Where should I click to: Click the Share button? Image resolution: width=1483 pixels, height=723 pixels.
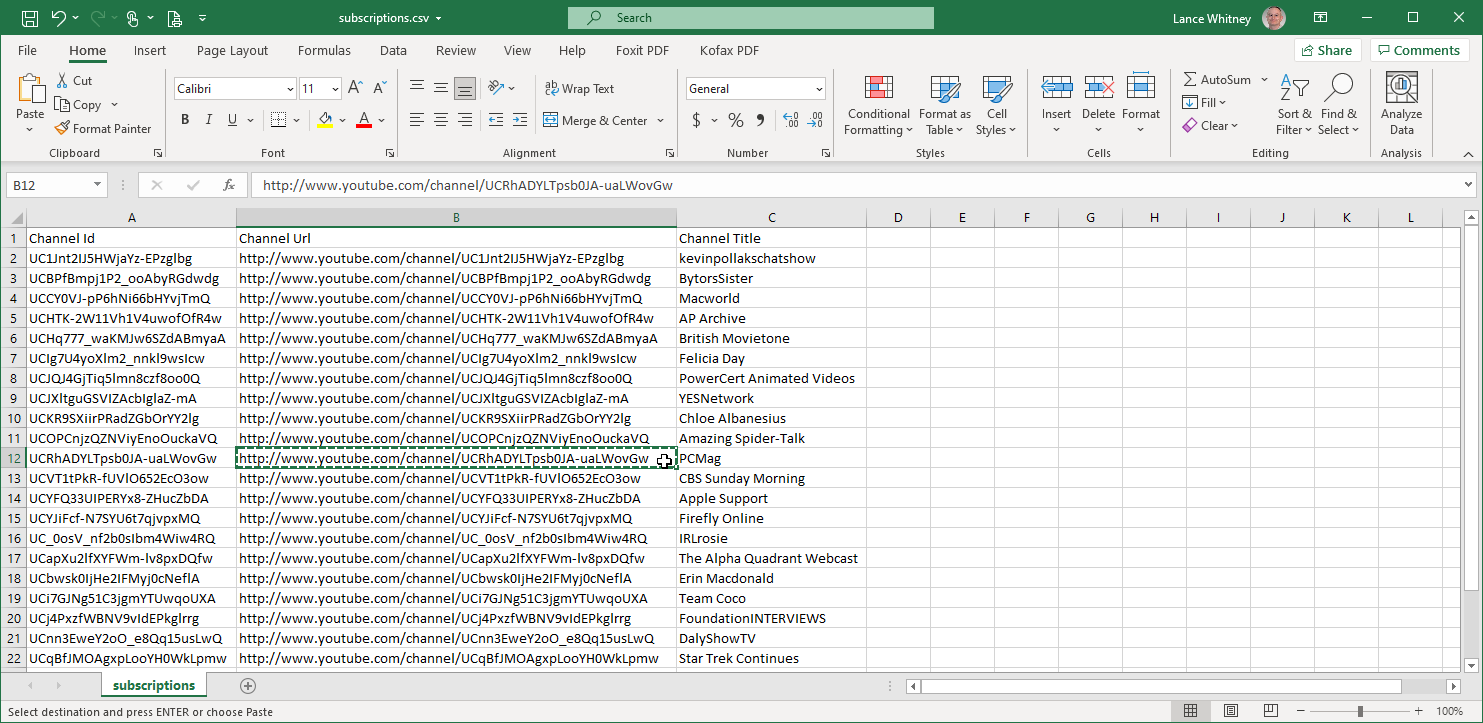point(1327,51)
